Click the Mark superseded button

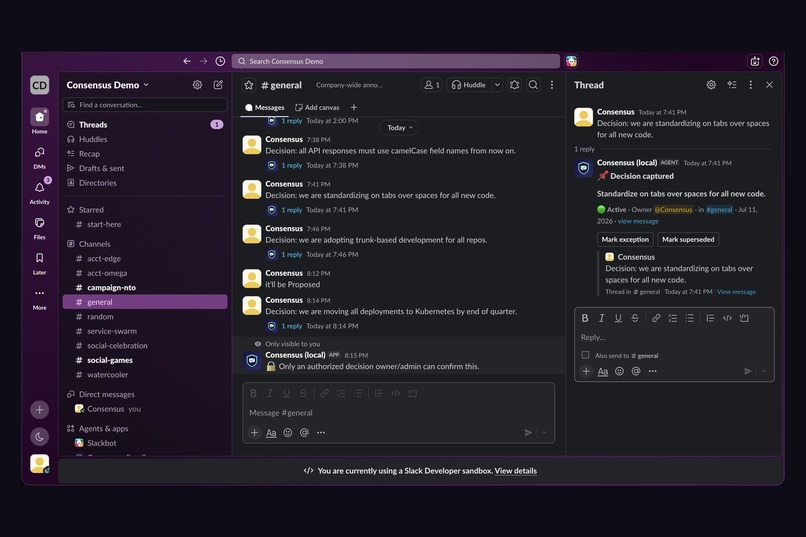pyautogui.click(x=688, y=239)
